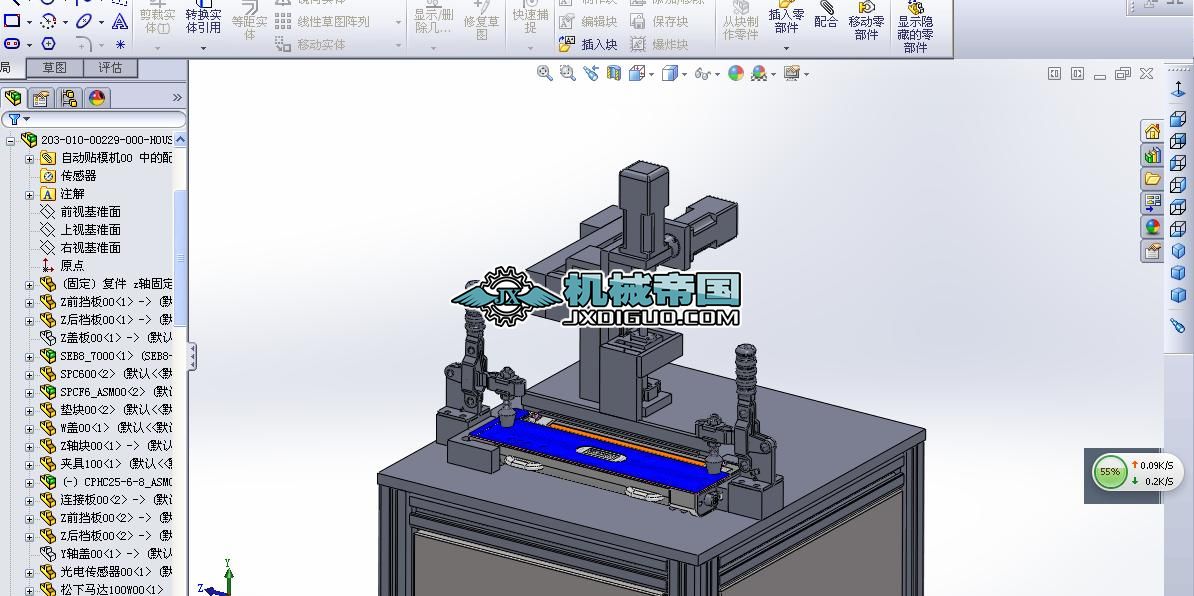Click Insert Components (插入零部件) tool
Image resolution: width=1194 pixels, height=596 pixels.
coord(787,17)
